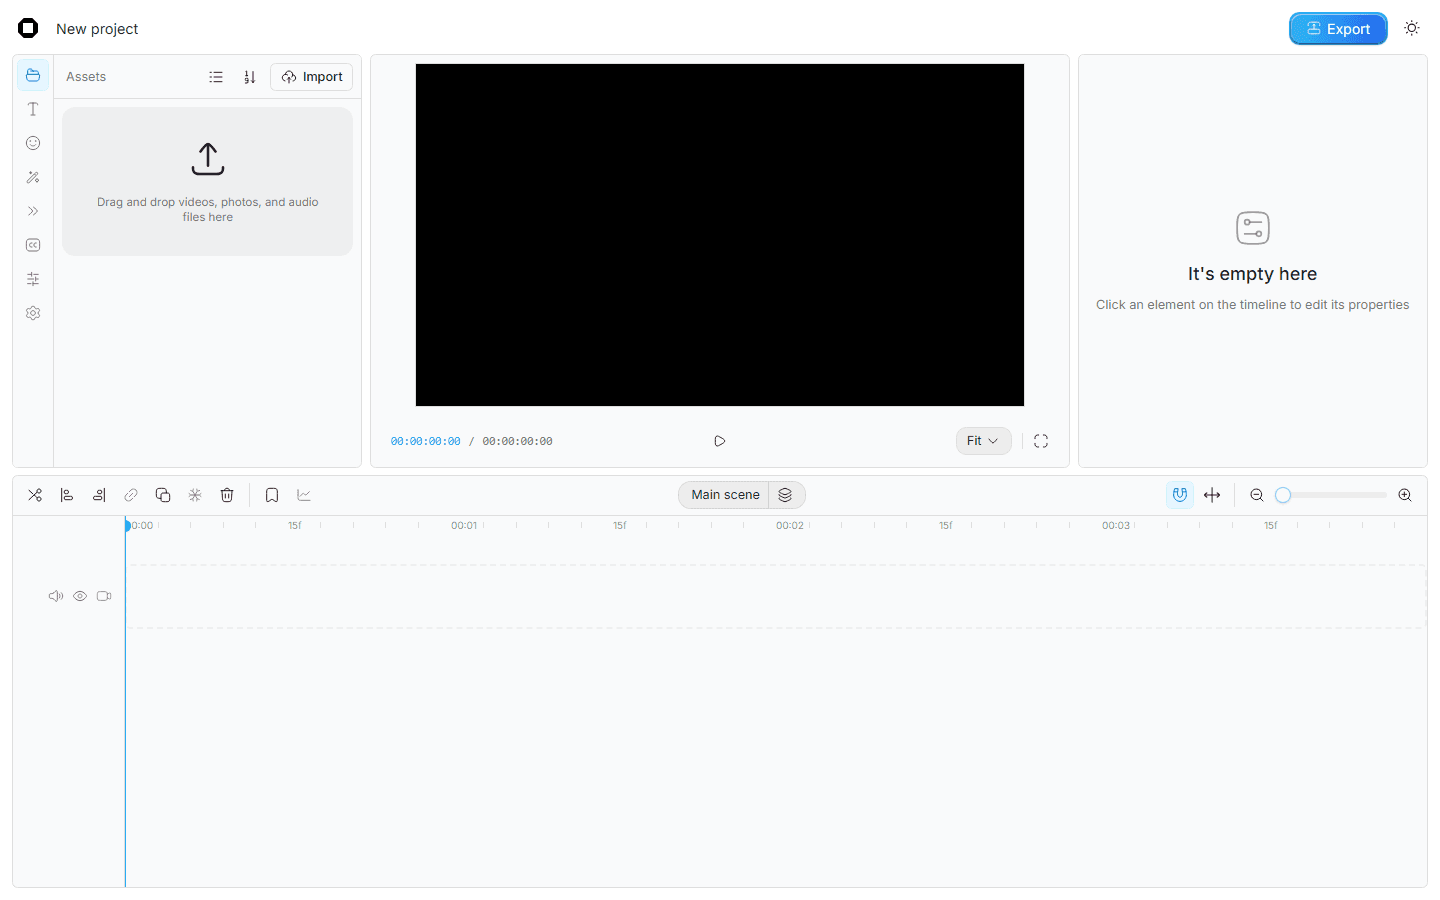Toggle assets list view icon
1440x900 pixels.
[x=216, y=77]
